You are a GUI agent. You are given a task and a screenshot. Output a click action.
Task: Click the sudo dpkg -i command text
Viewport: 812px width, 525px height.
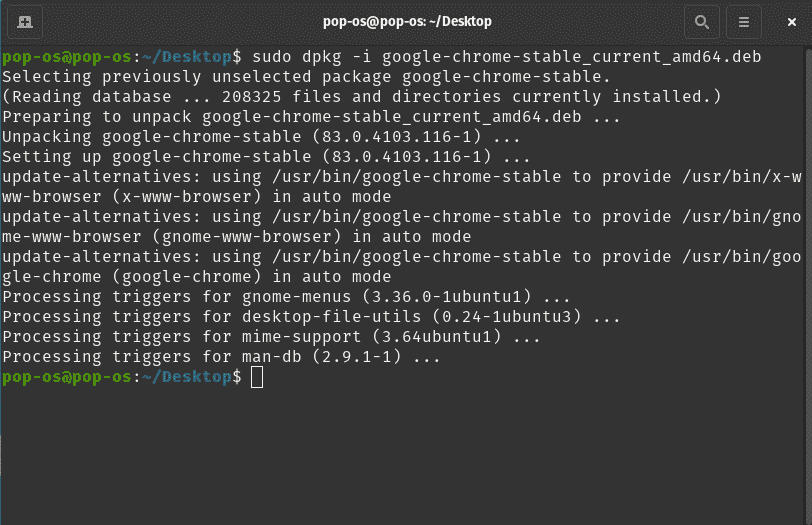[506, 56]
